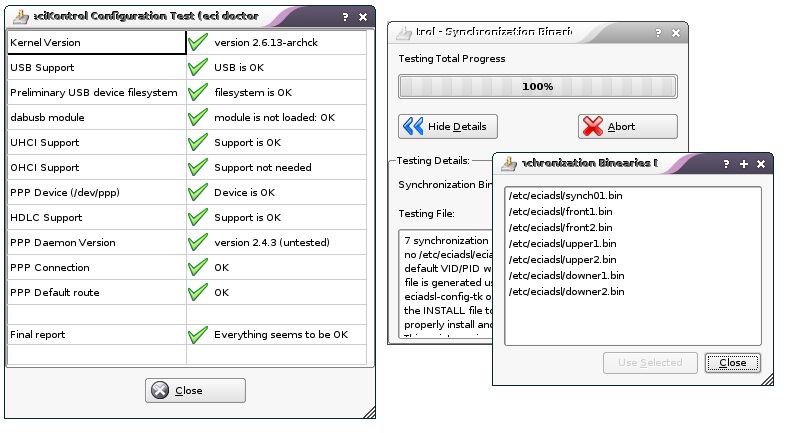
Task: Click the green checkmark for PPP Connection
Action: 198,267
